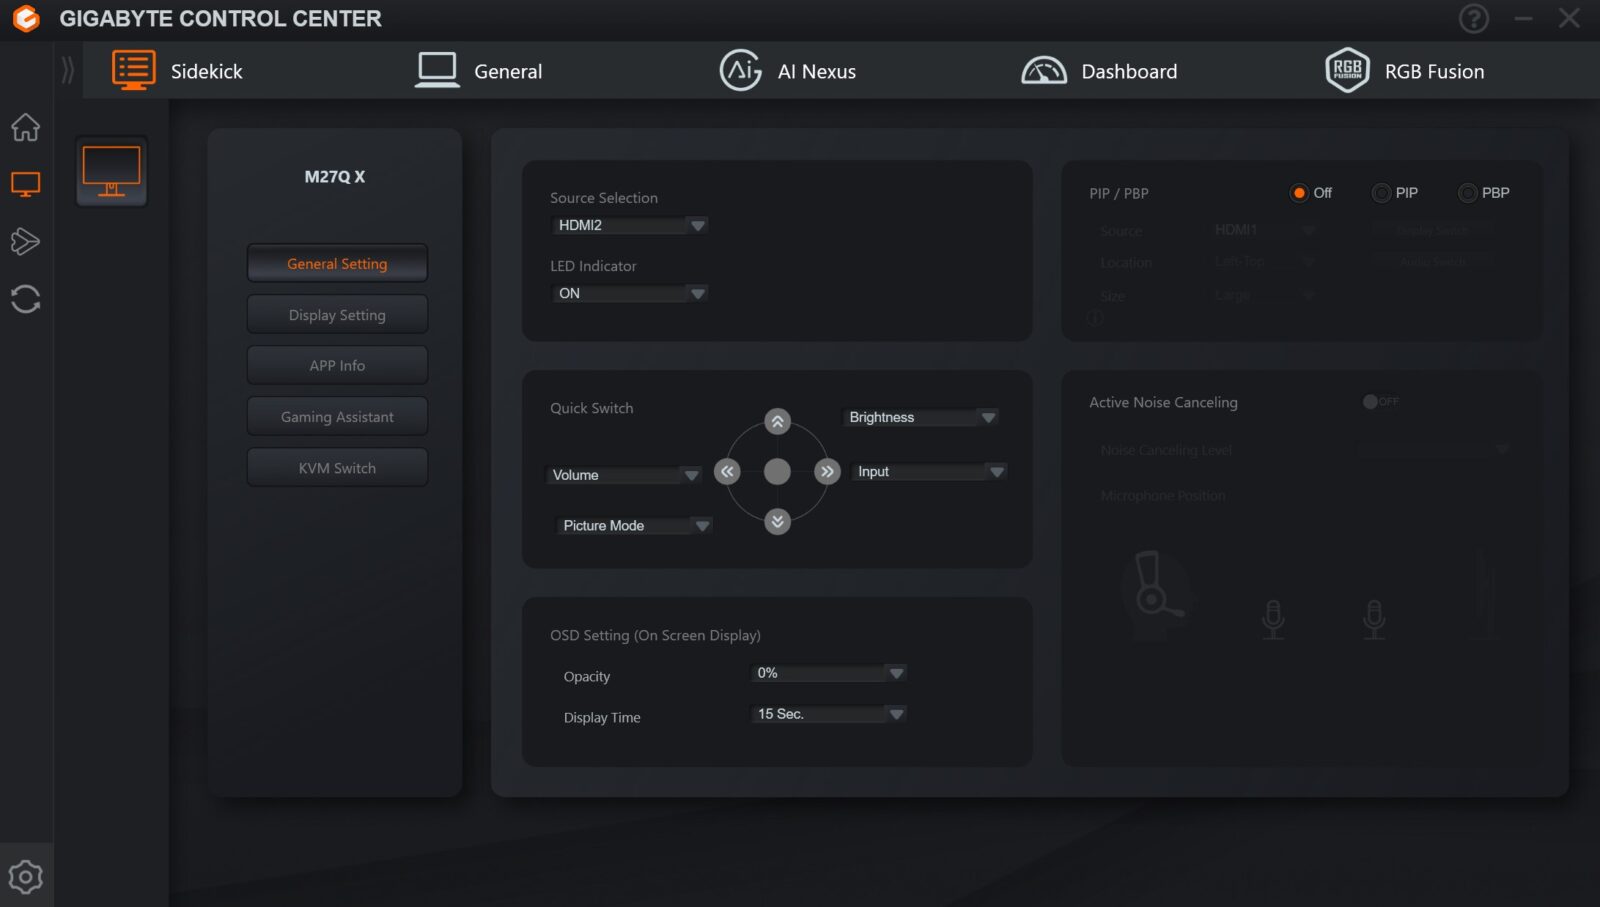Select the M27Q X monitor thumbnail
Viewport: 1600px width, 907px height.
[111, 171]
